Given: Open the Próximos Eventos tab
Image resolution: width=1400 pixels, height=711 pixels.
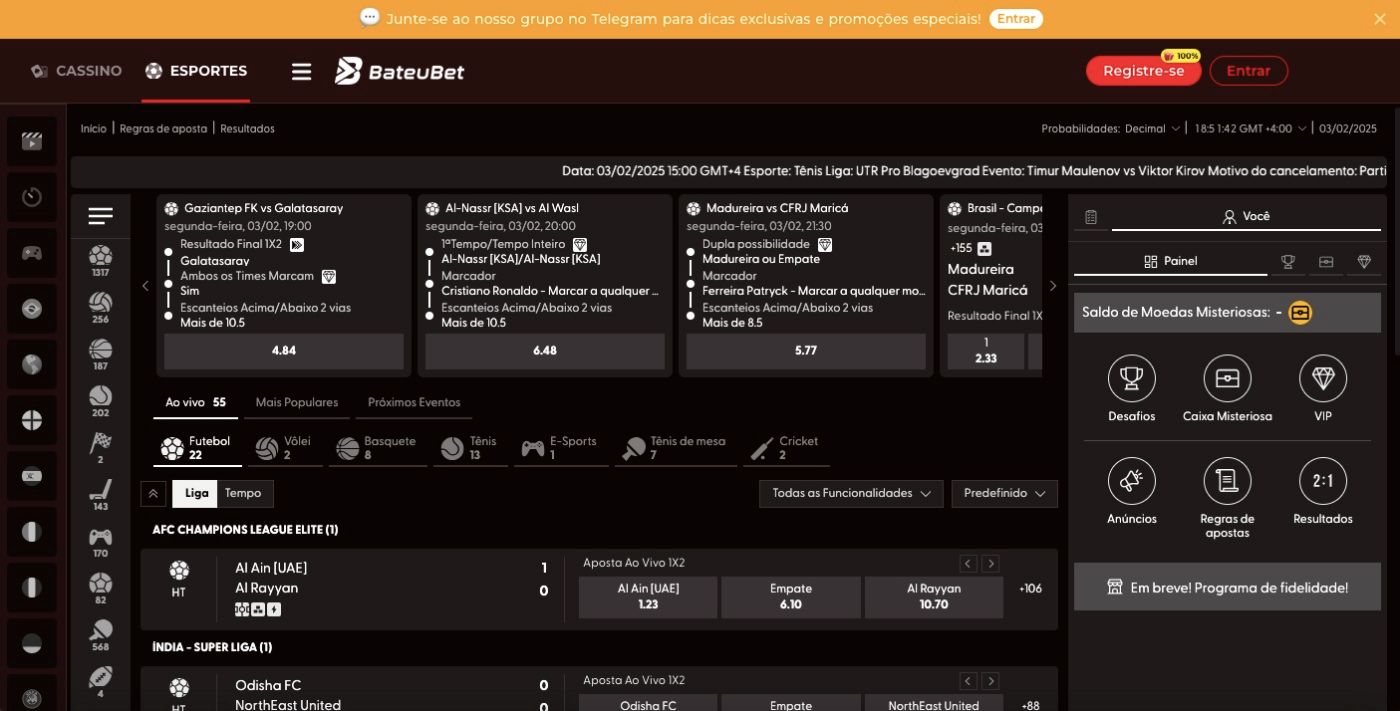Looking at the screenshot, I should click(x=414, y=402).
